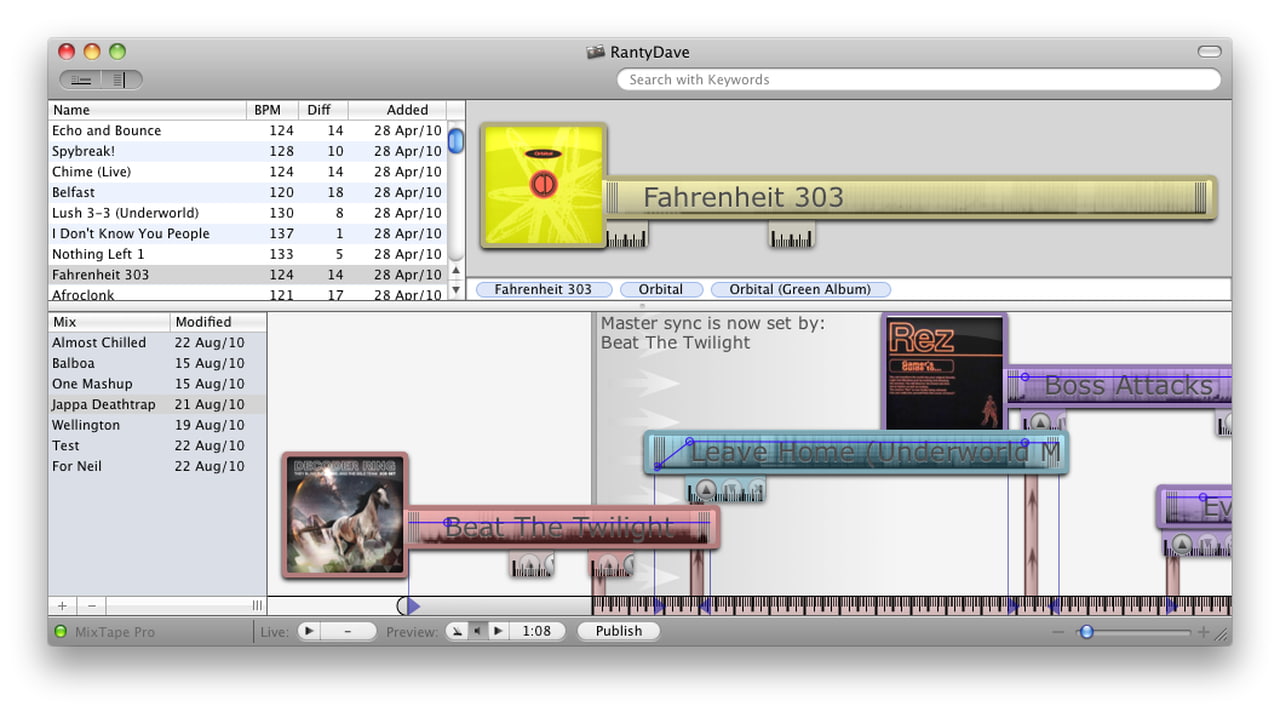Switch to horizontal library layout in toolbar
The image size is (1280, 720).
point(81,80)
